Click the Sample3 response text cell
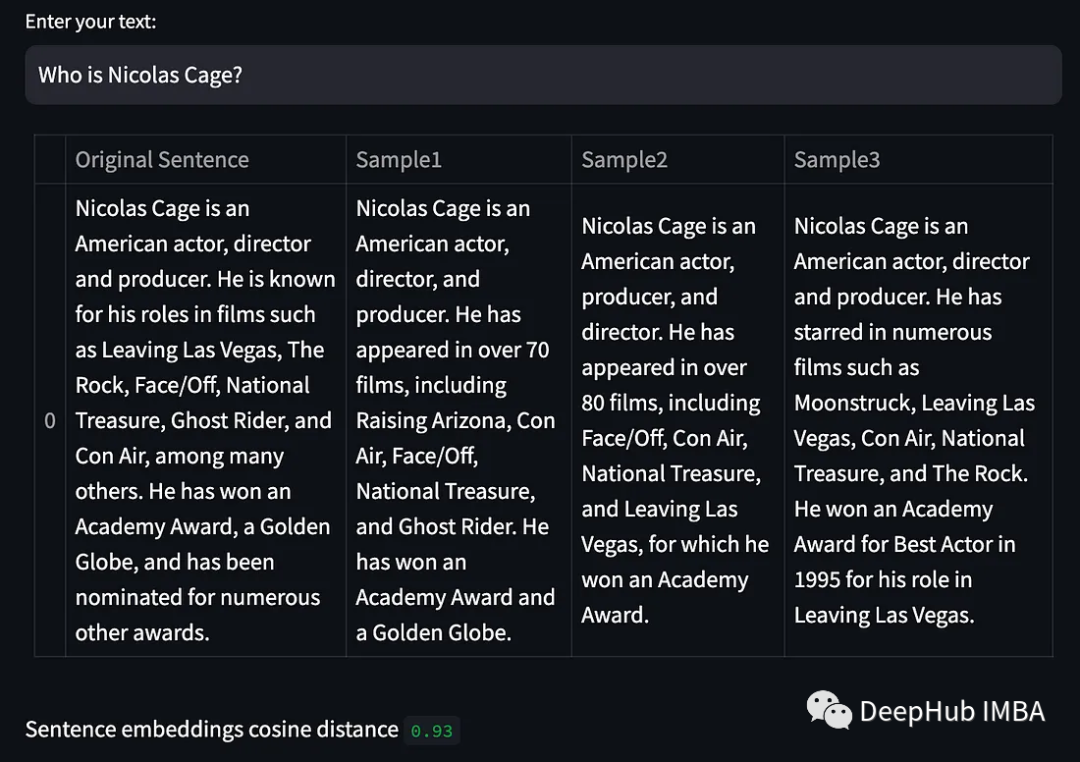 (916, 420)
